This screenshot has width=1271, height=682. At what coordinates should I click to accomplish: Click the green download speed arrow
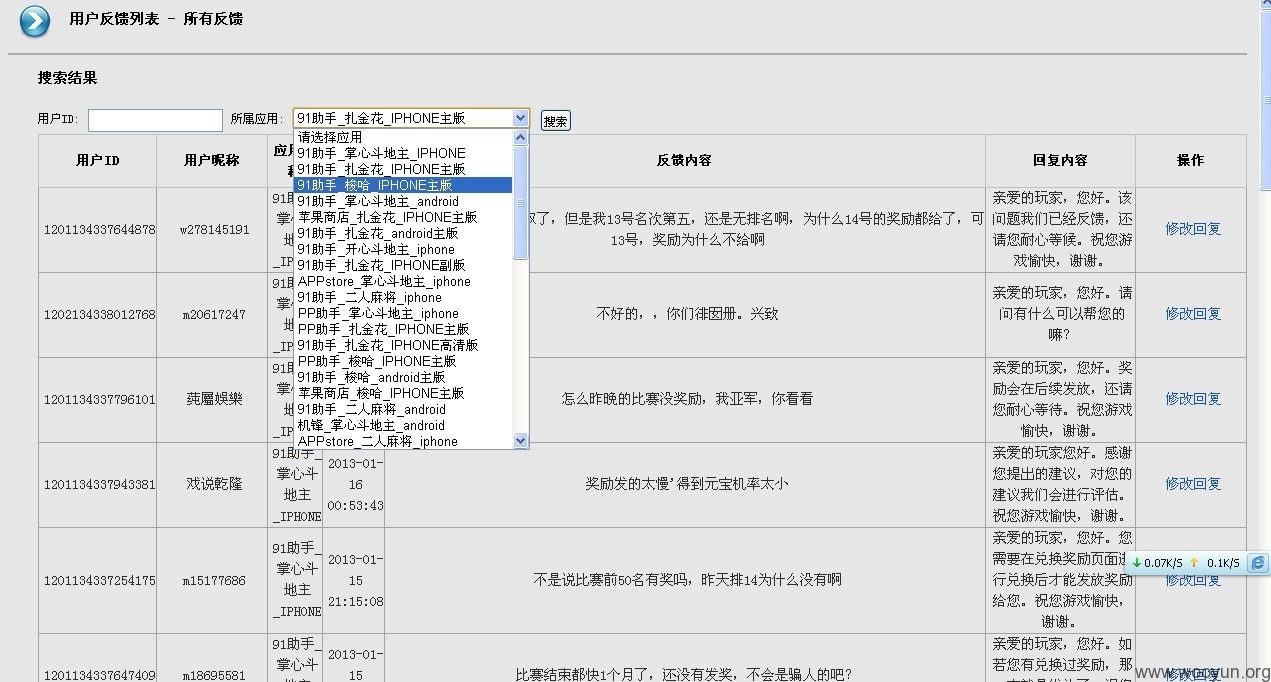click(x=1136, y=563)
